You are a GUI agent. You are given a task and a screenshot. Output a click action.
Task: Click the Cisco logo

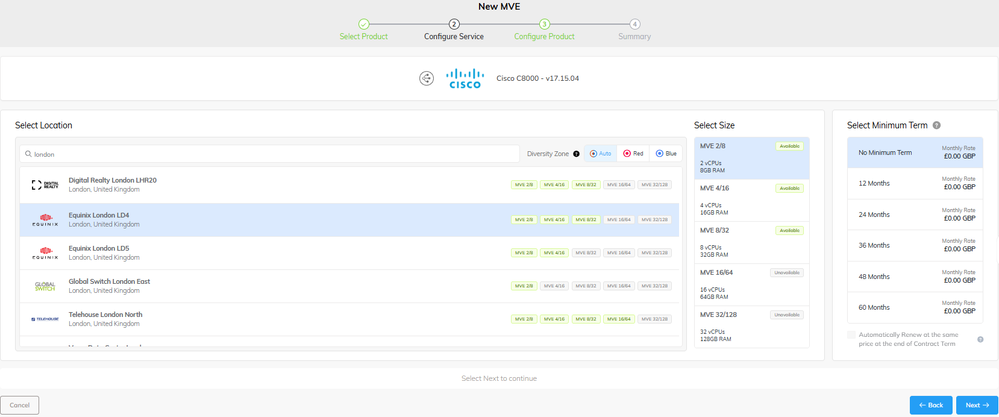tap(464, 78)
